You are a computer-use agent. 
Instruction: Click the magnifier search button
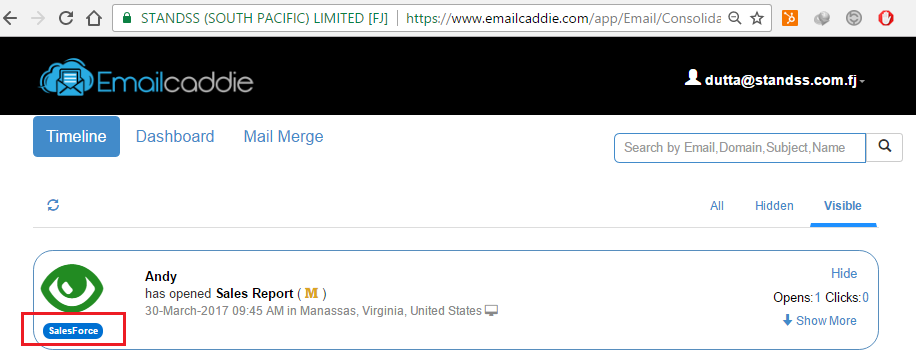point(884,147)
